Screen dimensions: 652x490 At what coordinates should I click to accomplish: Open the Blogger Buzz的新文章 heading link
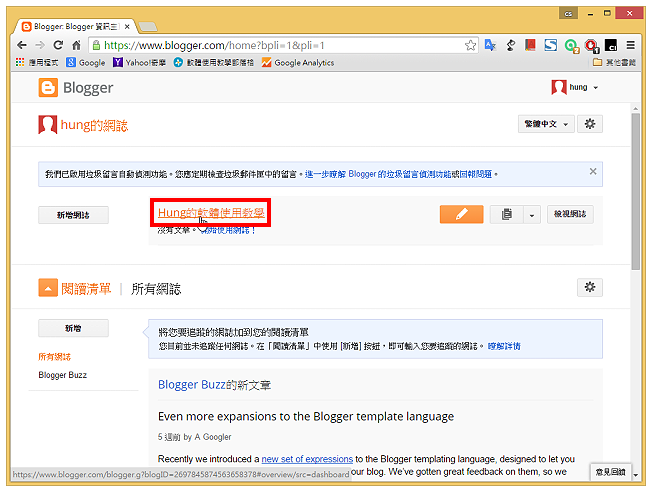pos(214,385)
